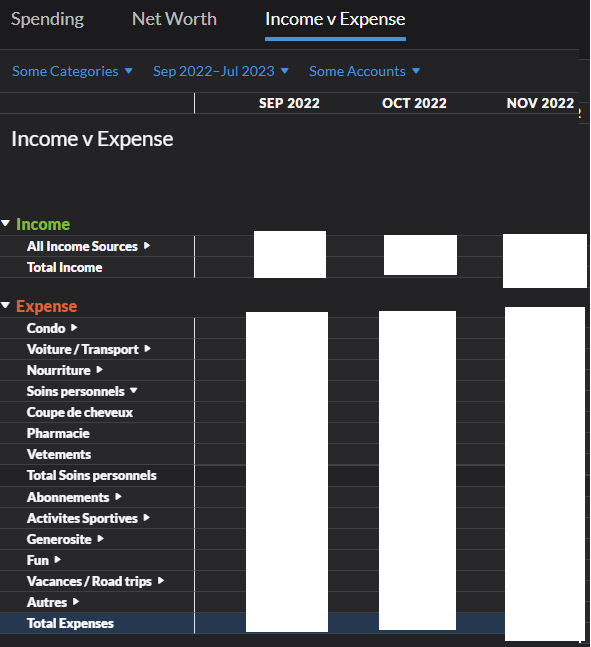Expand the Activites Sportives category arrow
This screenshot has width=591, height=647.
[x=147, y=517]
